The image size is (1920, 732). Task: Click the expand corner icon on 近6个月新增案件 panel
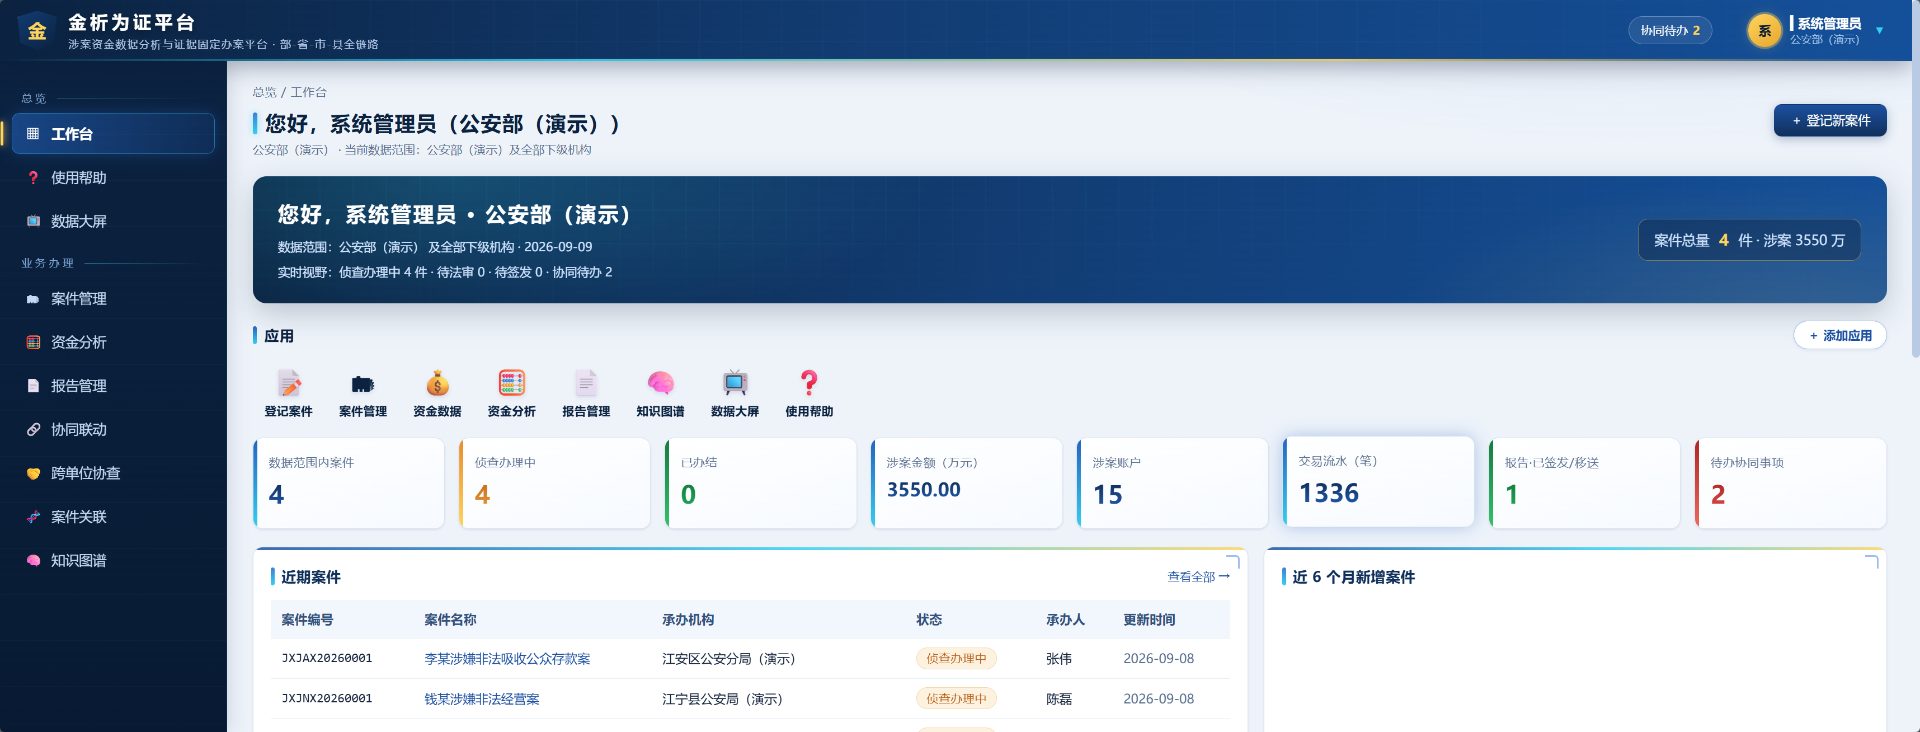(x=1872, y=562)
